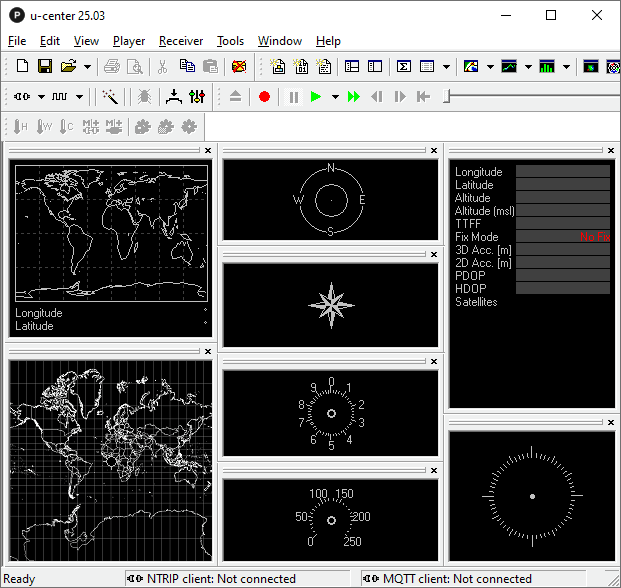
Task: Click the Copy icon in toolbar
Action: (x=187, y=67)
